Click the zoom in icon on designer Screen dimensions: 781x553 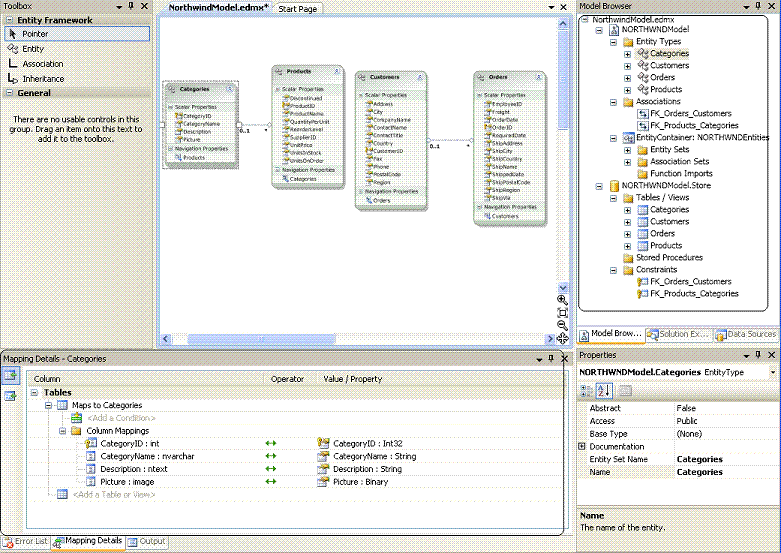[562, 300]
